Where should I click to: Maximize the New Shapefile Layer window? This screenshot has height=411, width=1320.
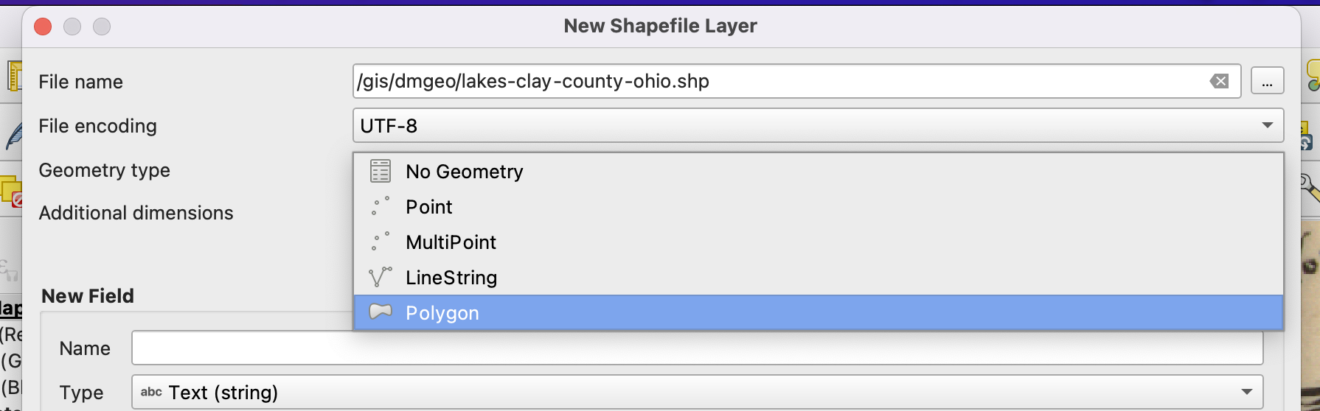102,27
